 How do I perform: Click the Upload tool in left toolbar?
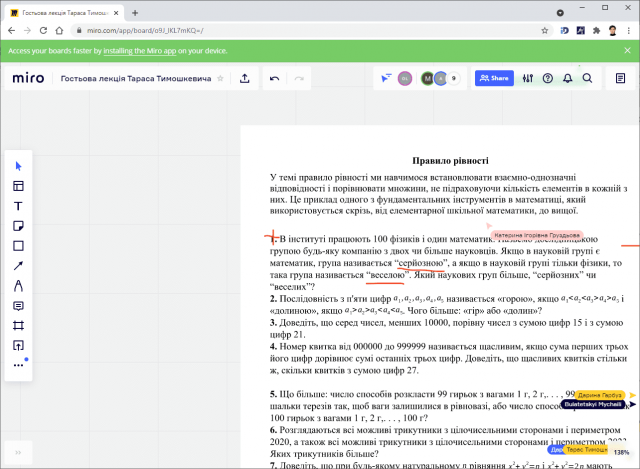click(18, 345)
